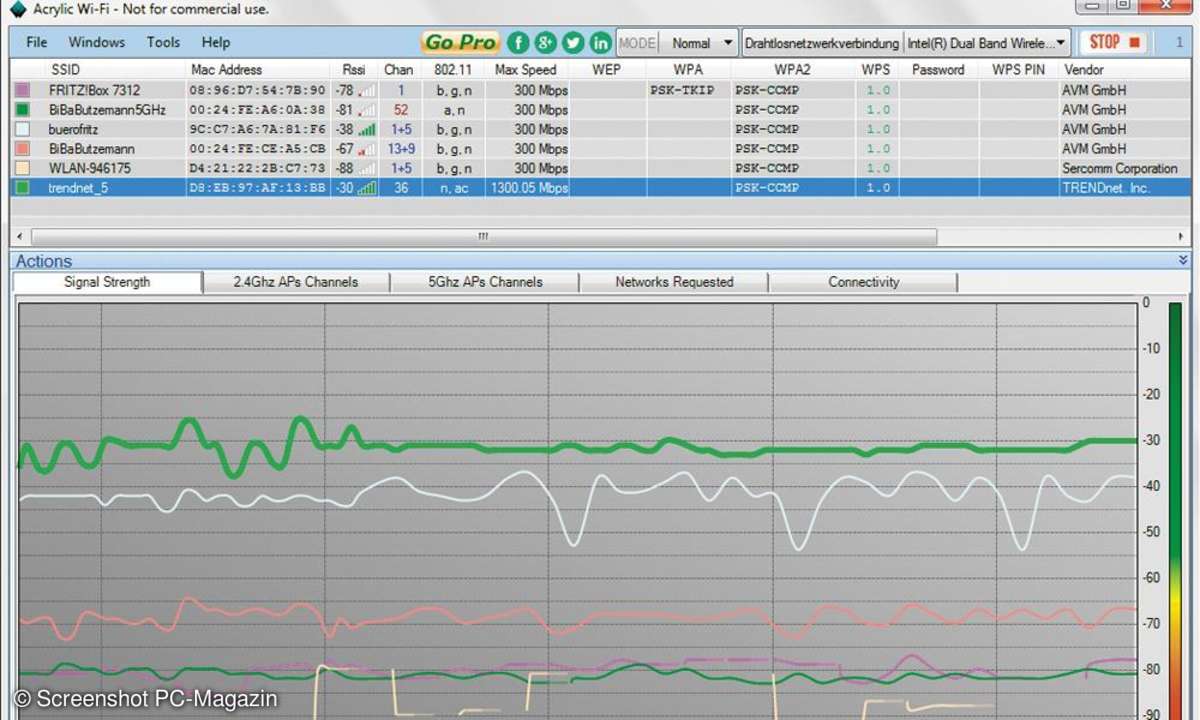Open the Google Plus share icon
The image size is (1200, 720).
[545, 42]
